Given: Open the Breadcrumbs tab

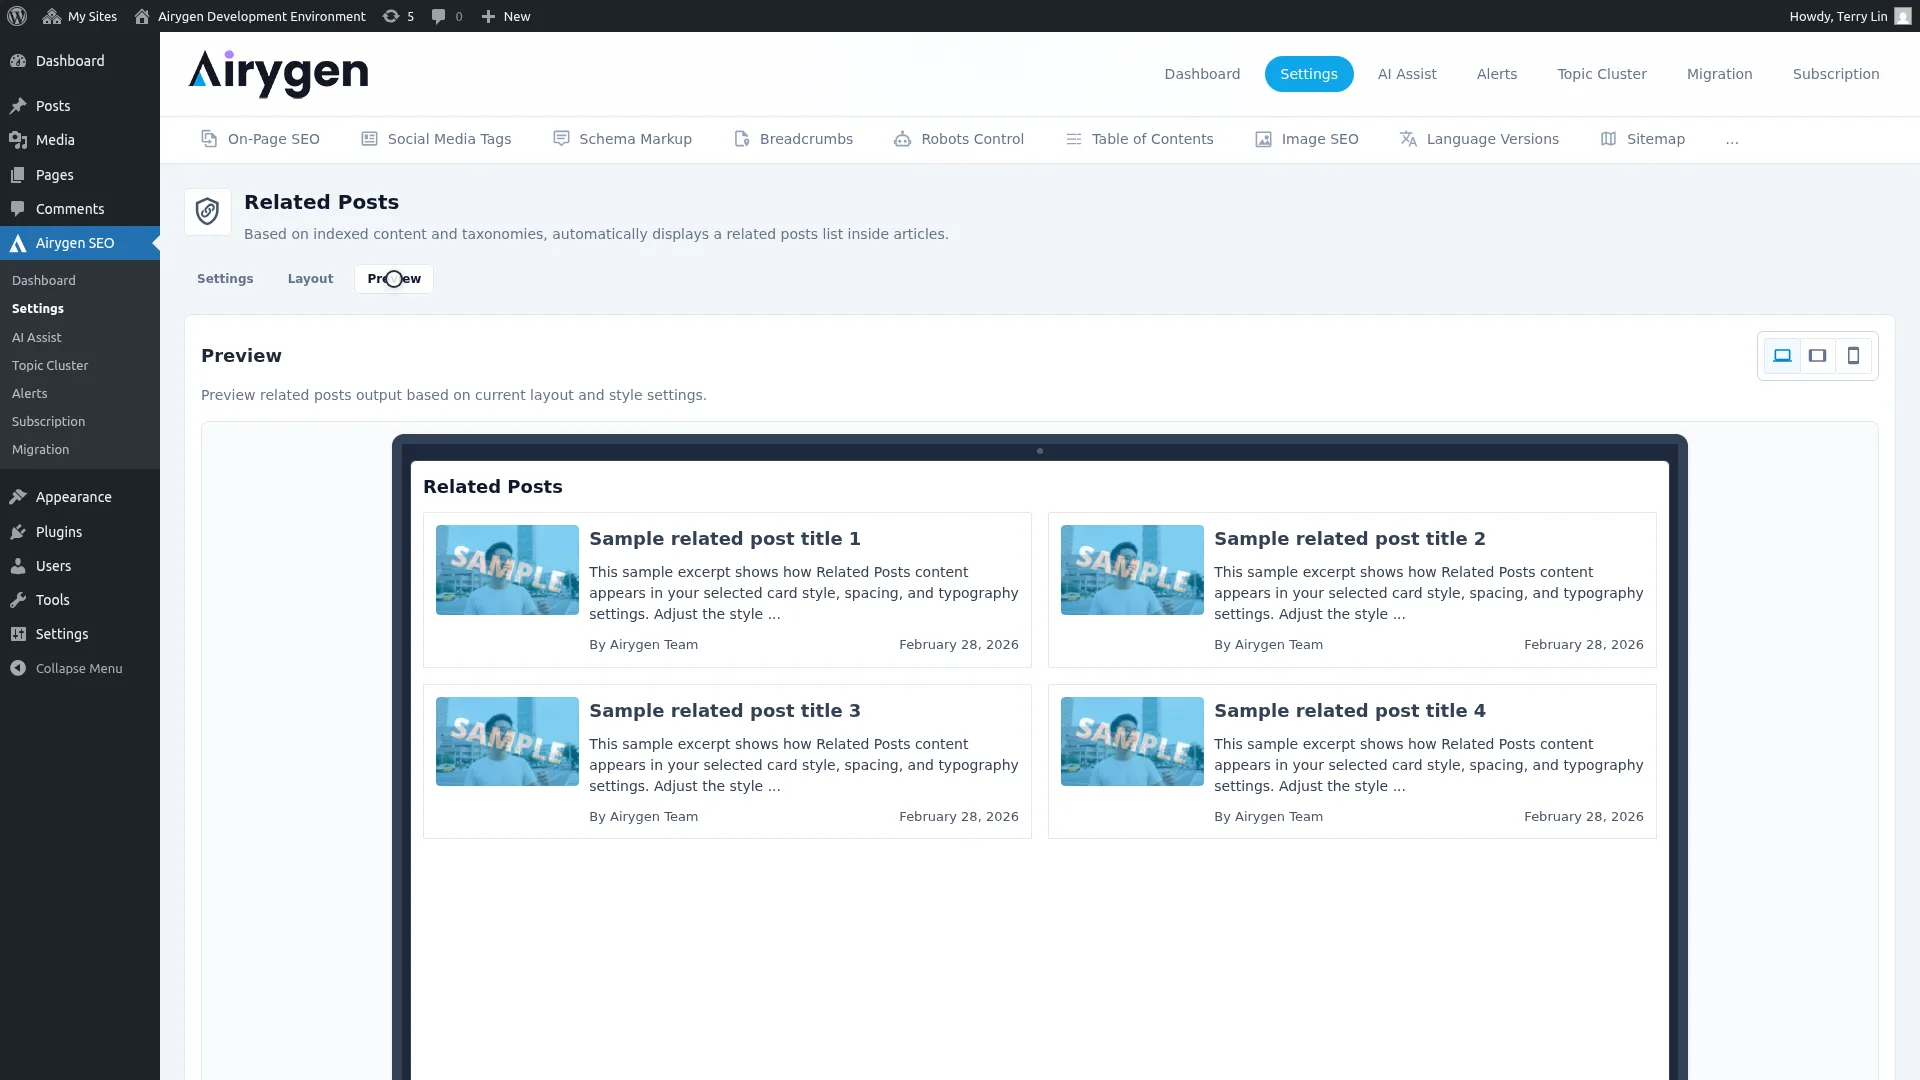Looking at the screenshot, I should tap(793, 139).
